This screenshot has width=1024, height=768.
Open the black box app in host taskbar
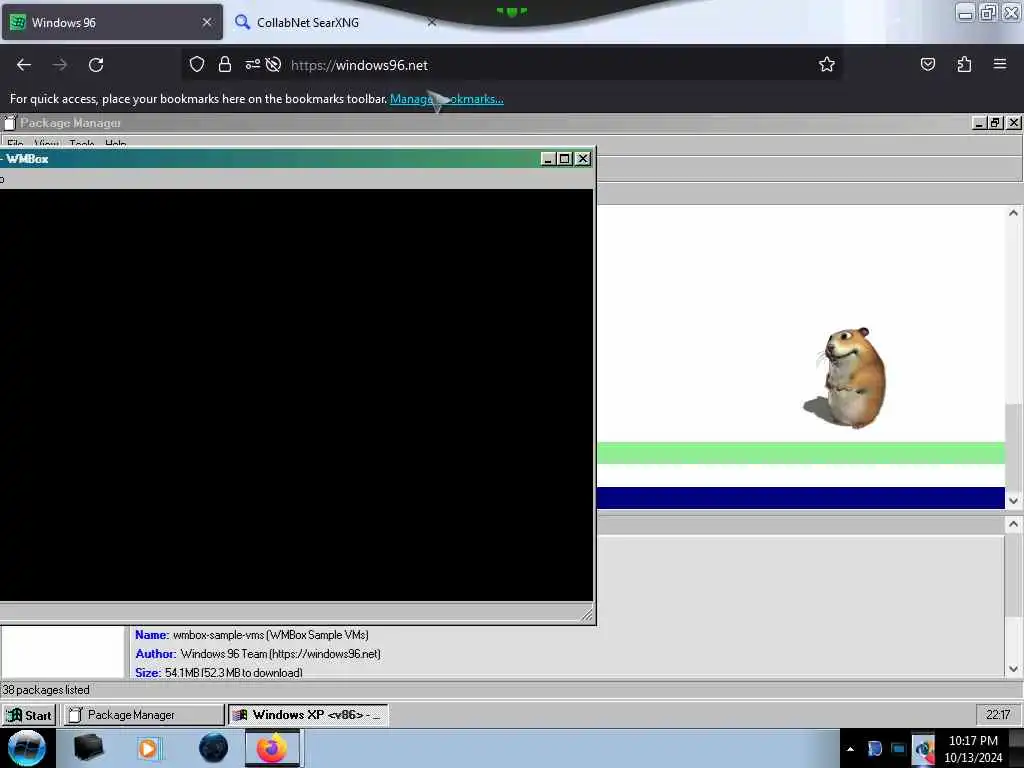pyautogui.click(x=89, y=748)
